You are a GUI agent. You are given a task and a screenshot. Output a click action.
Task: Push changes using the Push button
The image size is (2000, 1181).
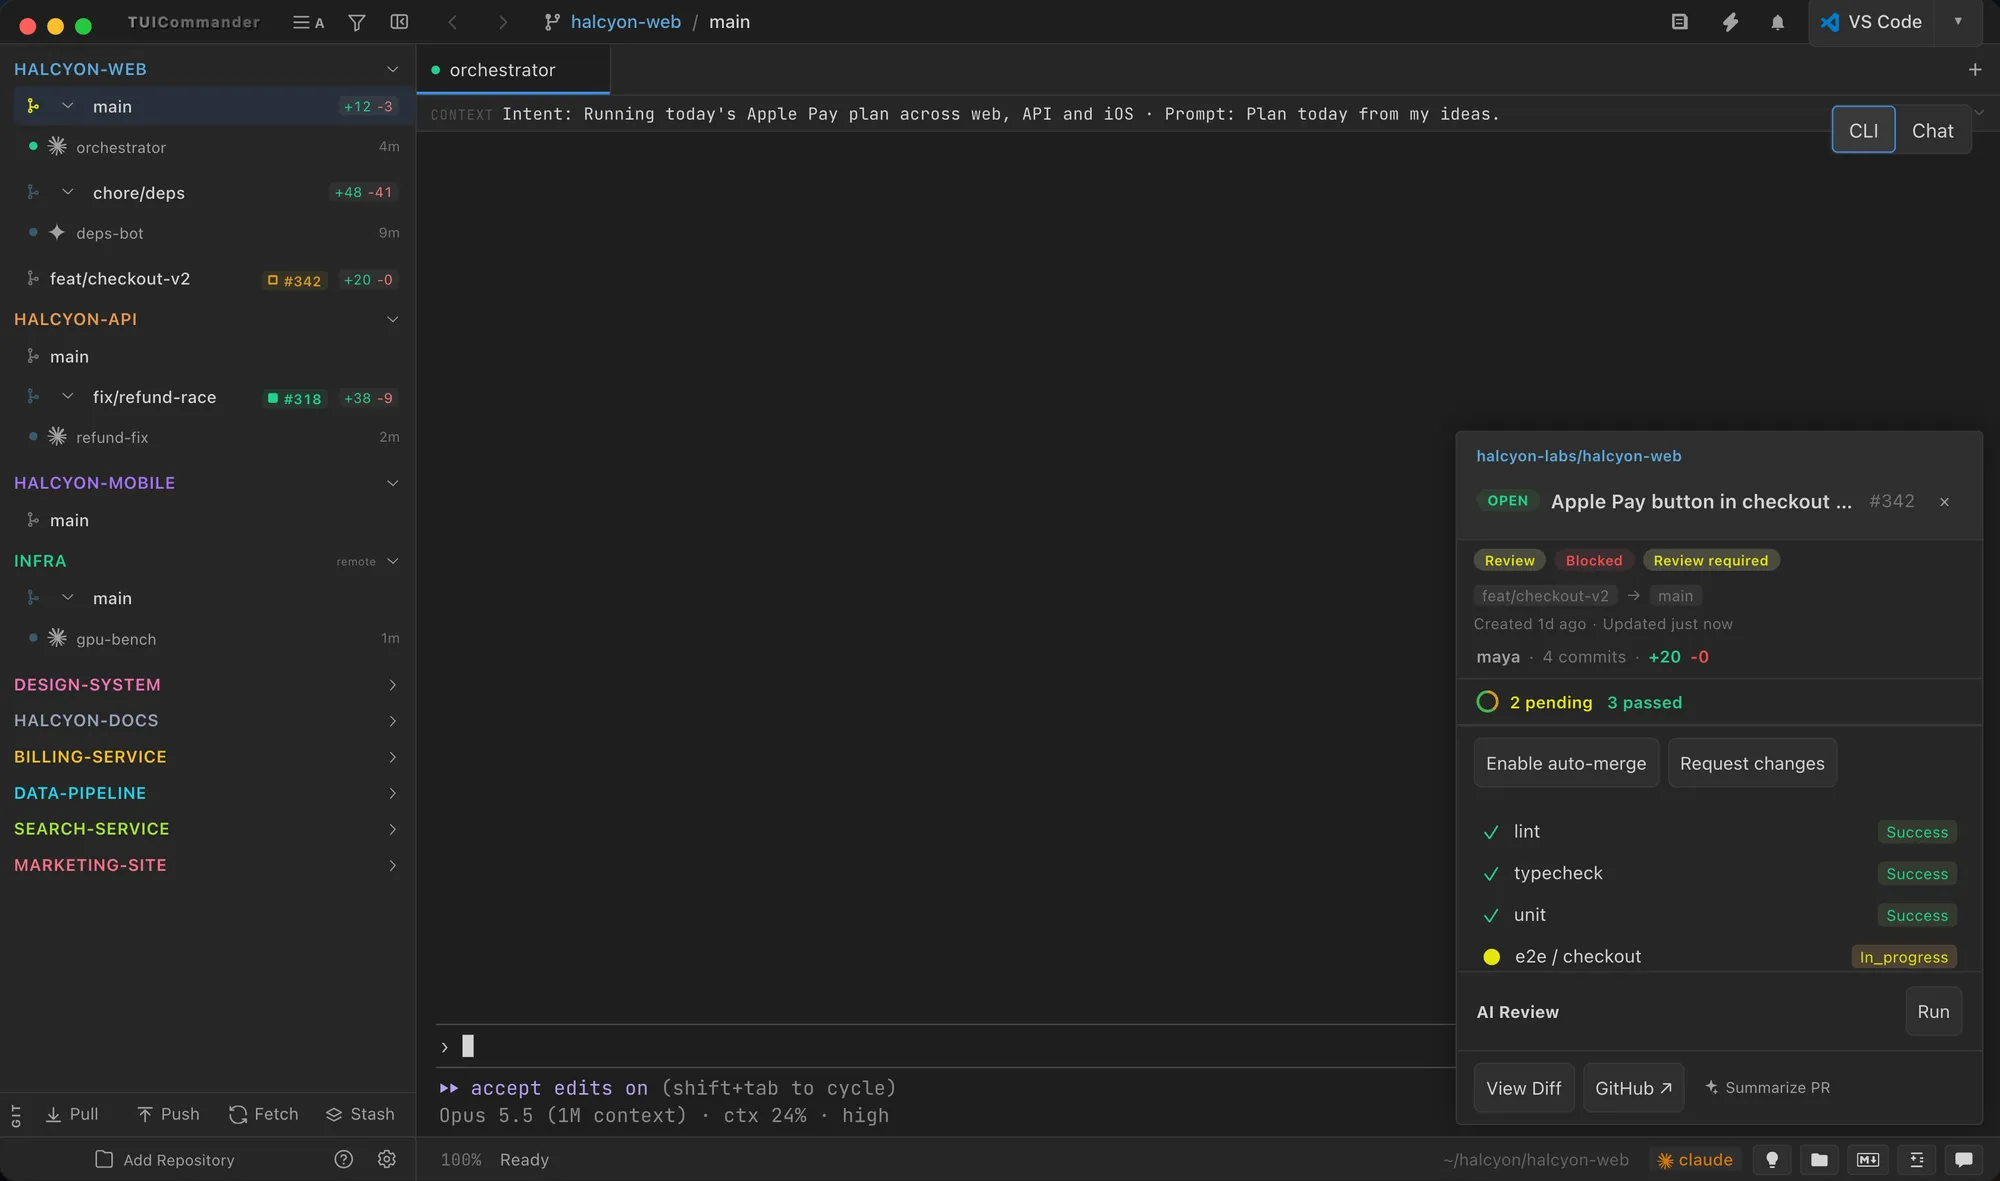point(168,1114)
